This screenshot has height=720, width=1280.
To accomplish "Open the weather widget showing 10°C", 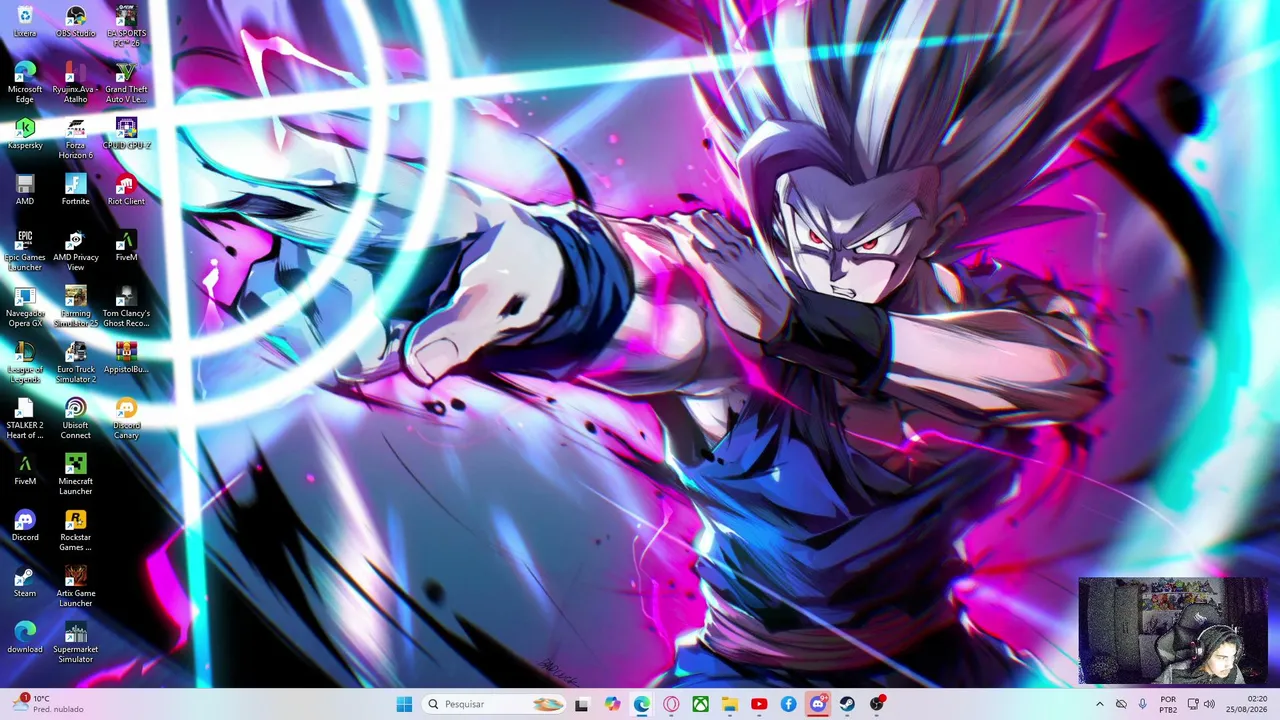I will (x=48, y=704).
